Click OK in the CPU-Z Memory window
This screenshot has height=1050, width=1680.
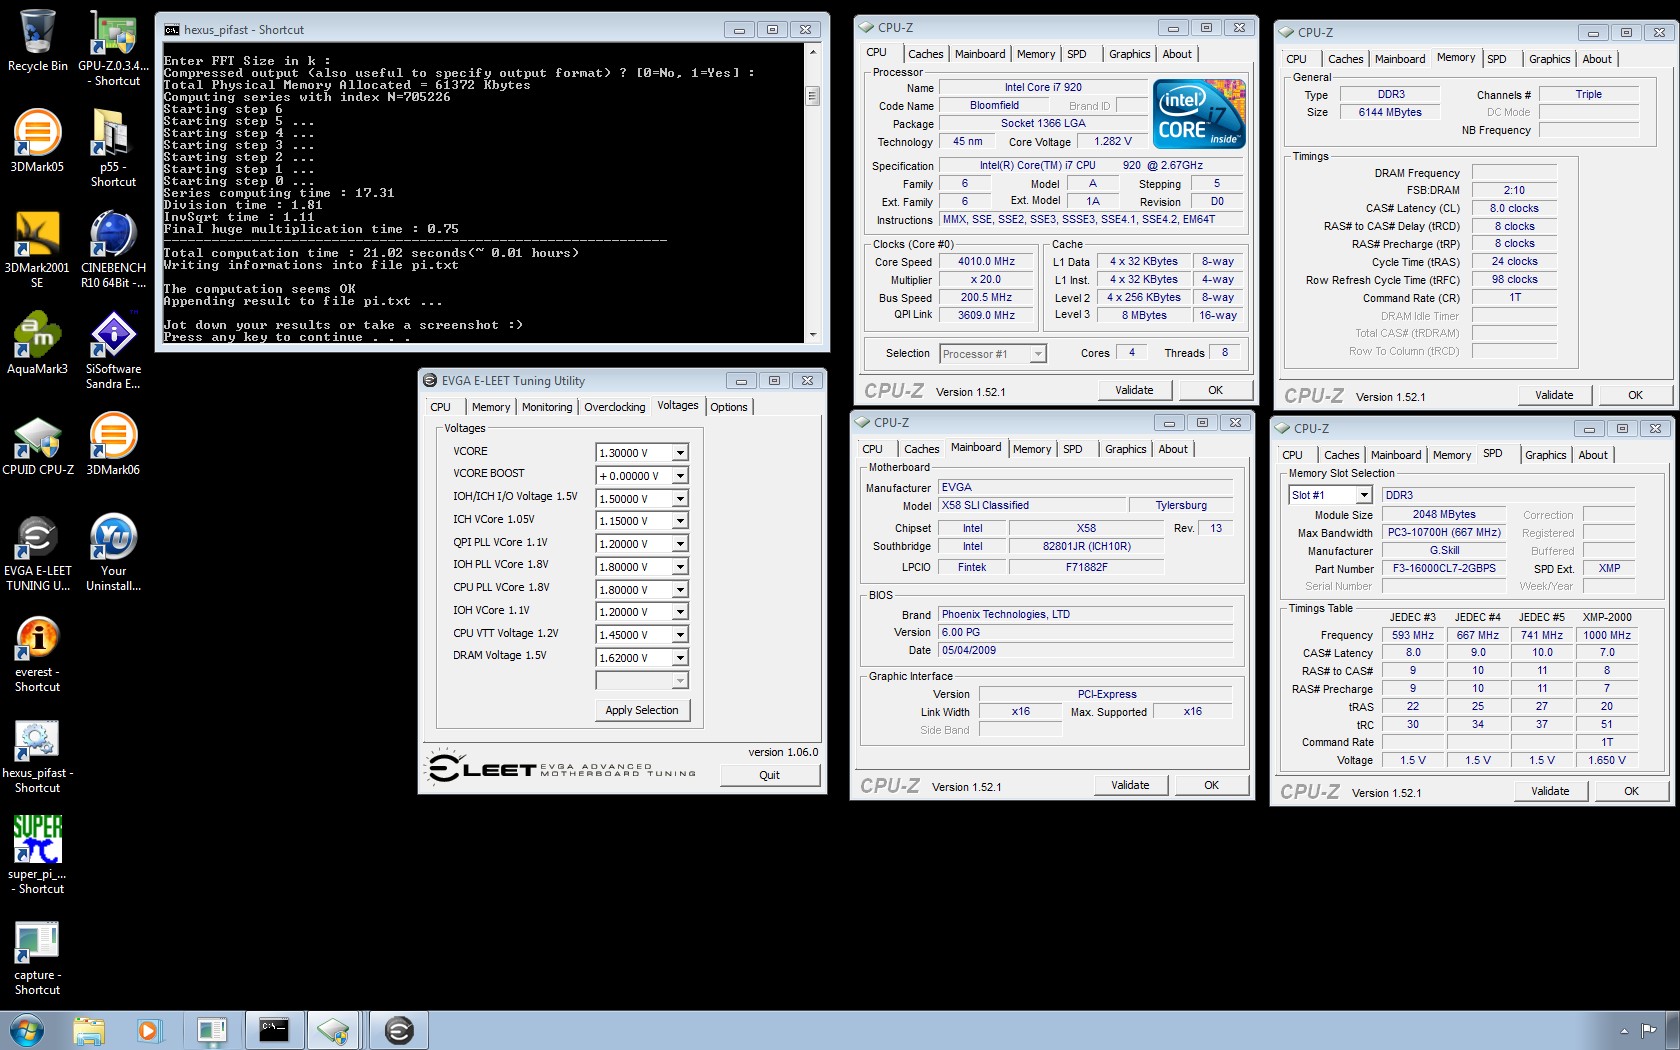click(x=1635, y=395)
